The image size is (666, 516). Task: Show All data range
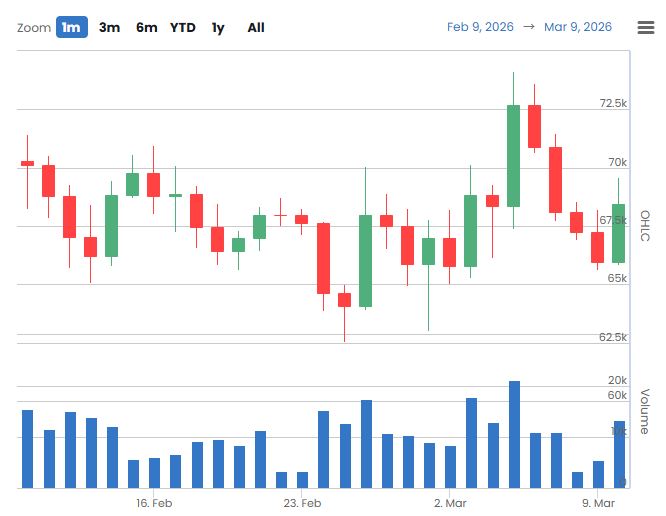(256, 27)
